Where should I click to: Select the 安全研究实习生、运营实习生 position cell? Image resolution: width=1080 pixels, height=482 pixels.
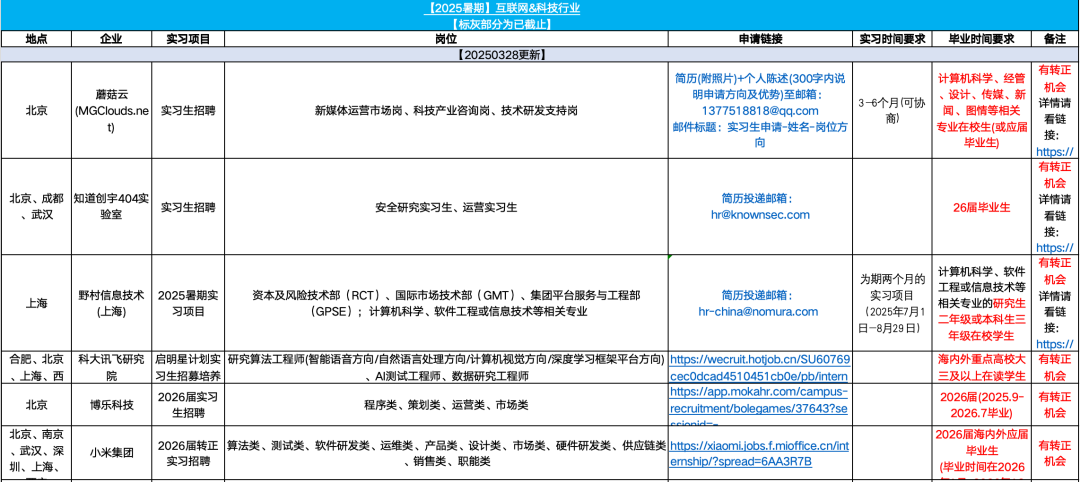coord(446,207)
